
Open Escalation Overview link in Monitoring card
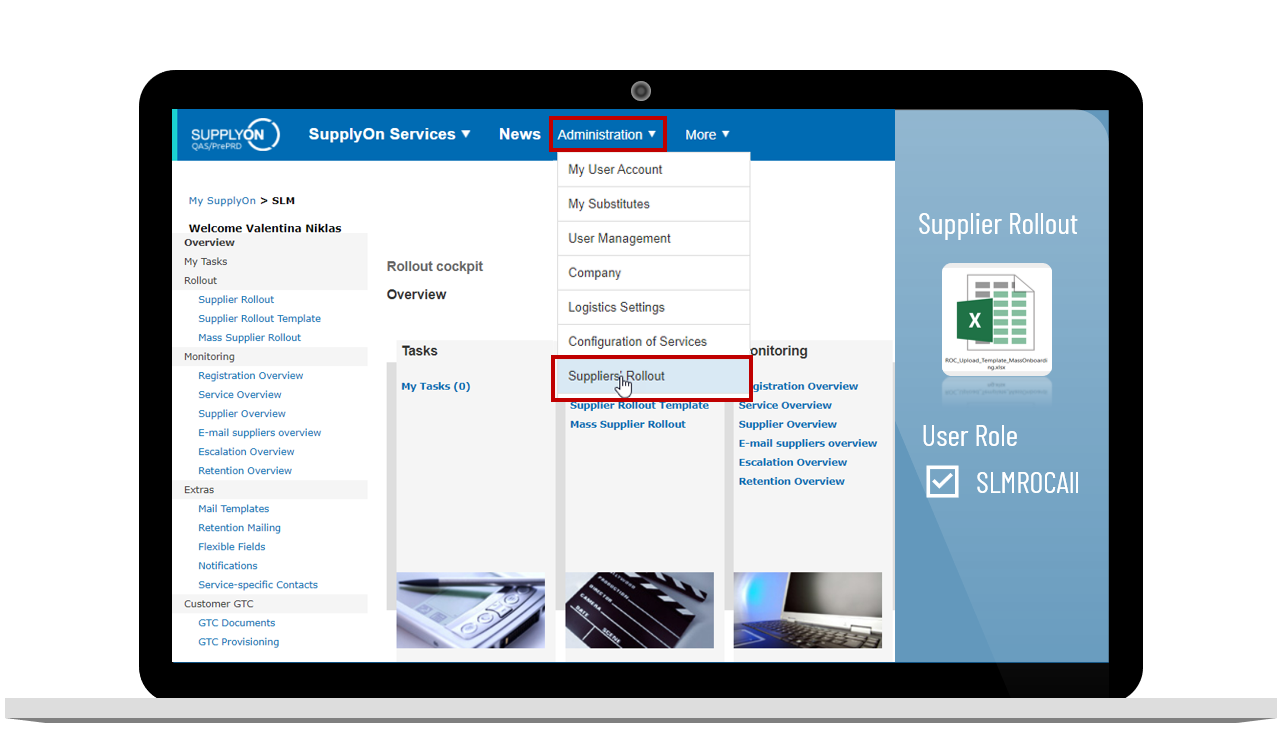tap(792, 463)
